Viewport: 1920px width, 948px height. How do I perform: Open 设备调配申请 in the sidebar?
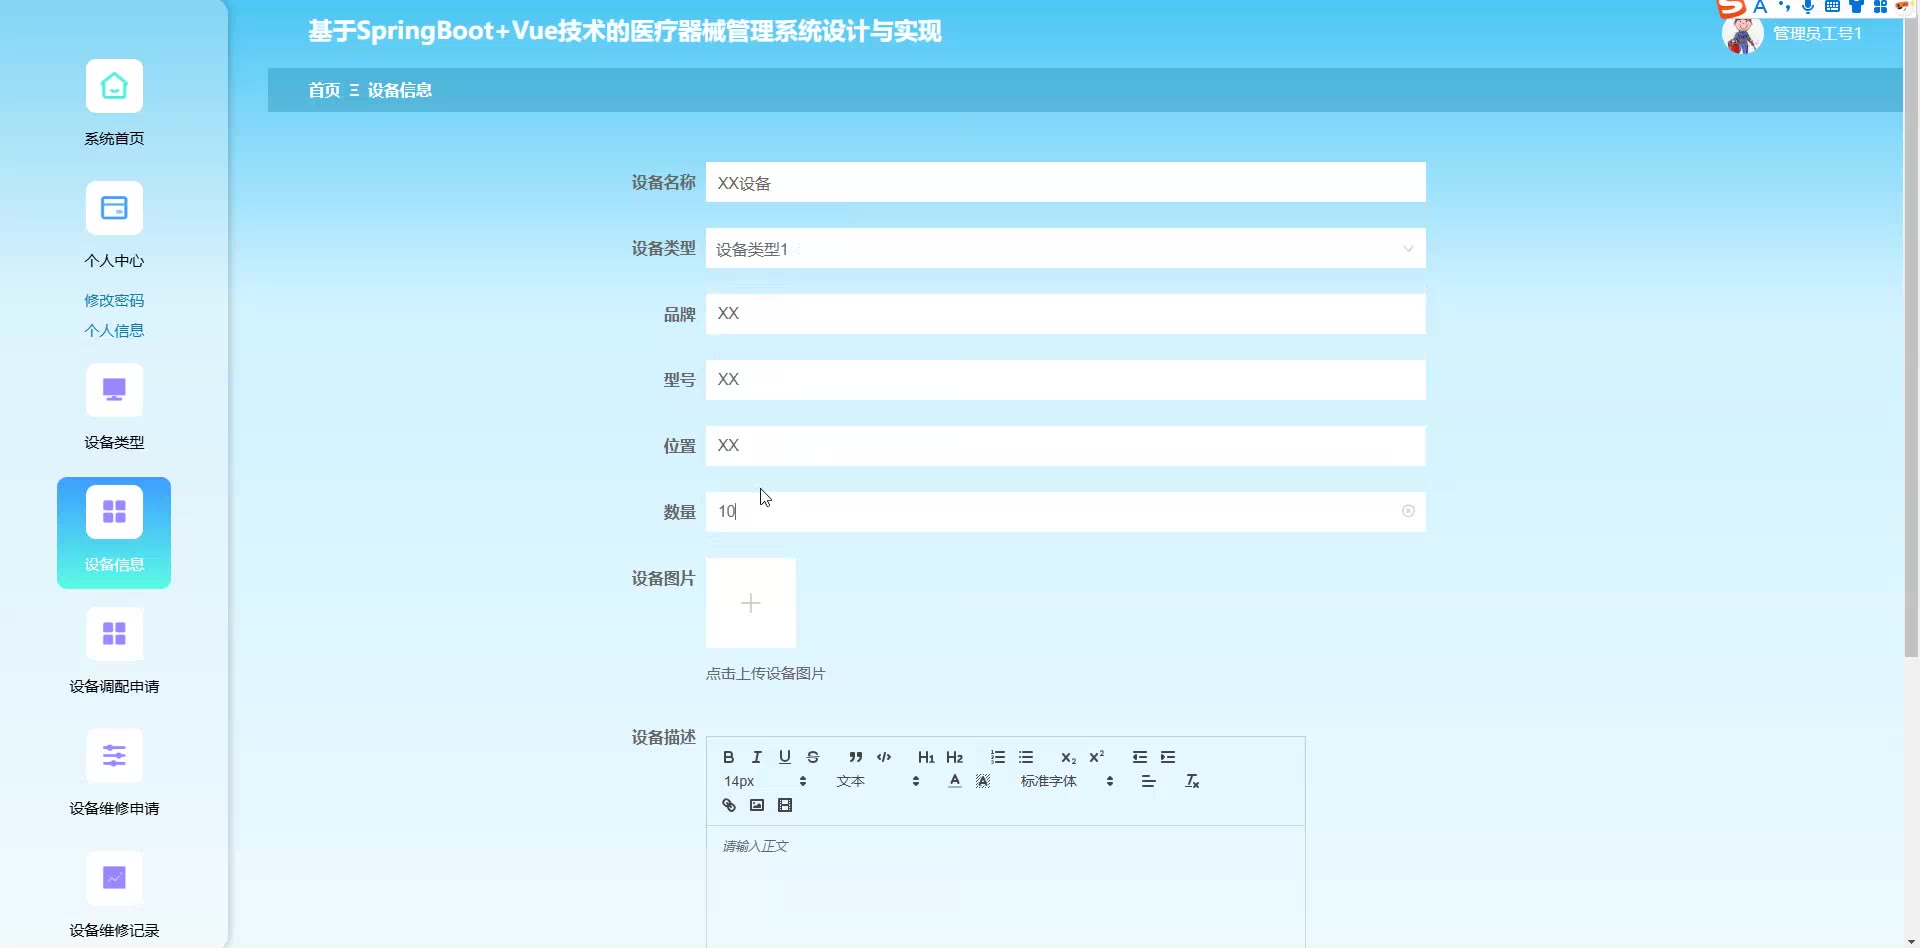pyautogui.click(x=114, y=651)
